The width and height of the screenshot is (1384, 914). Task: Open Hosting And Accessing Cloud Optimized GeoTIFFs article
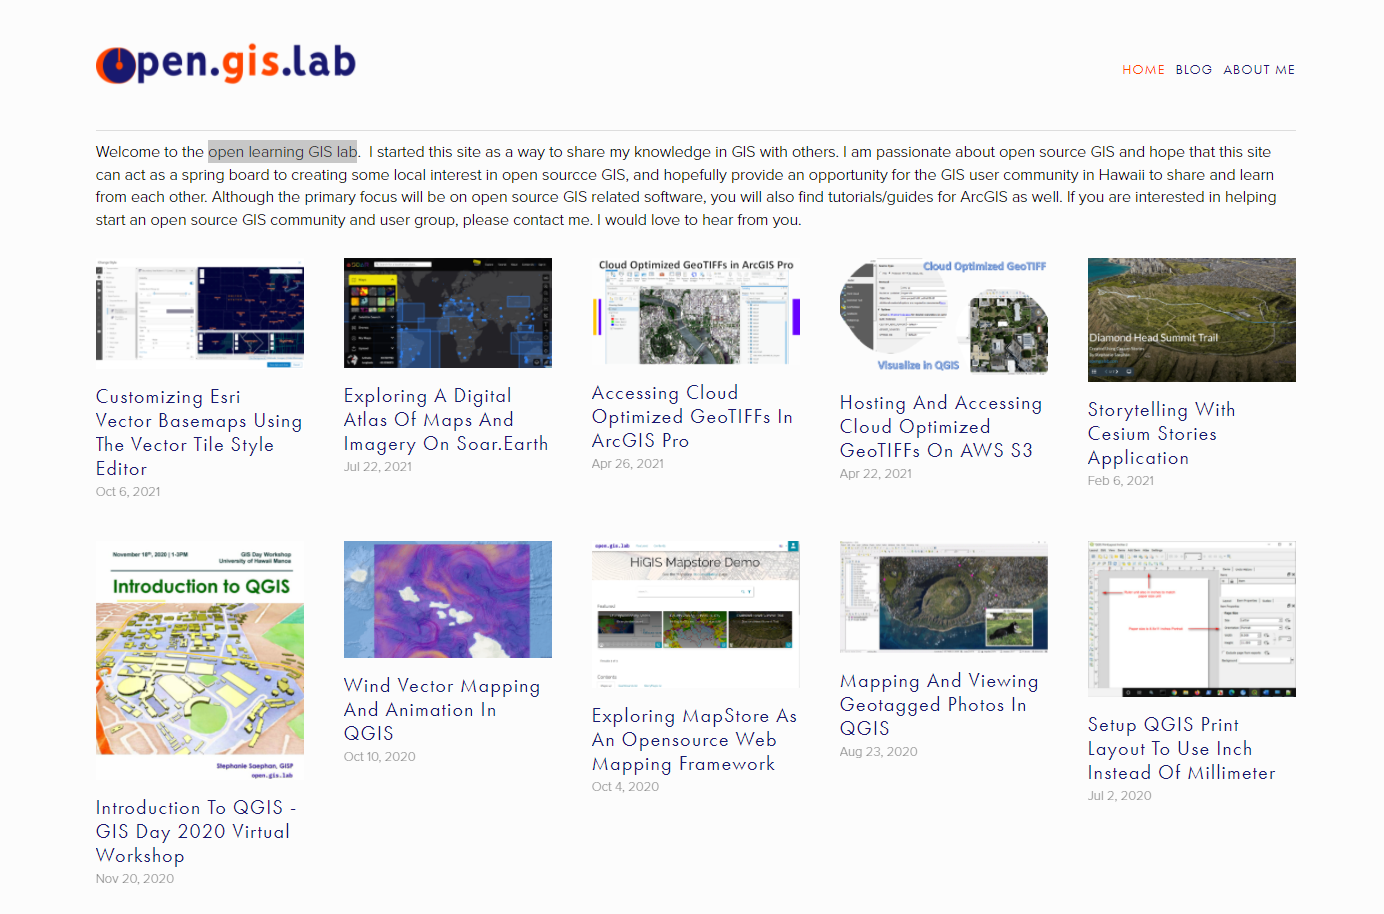point(941,426)
